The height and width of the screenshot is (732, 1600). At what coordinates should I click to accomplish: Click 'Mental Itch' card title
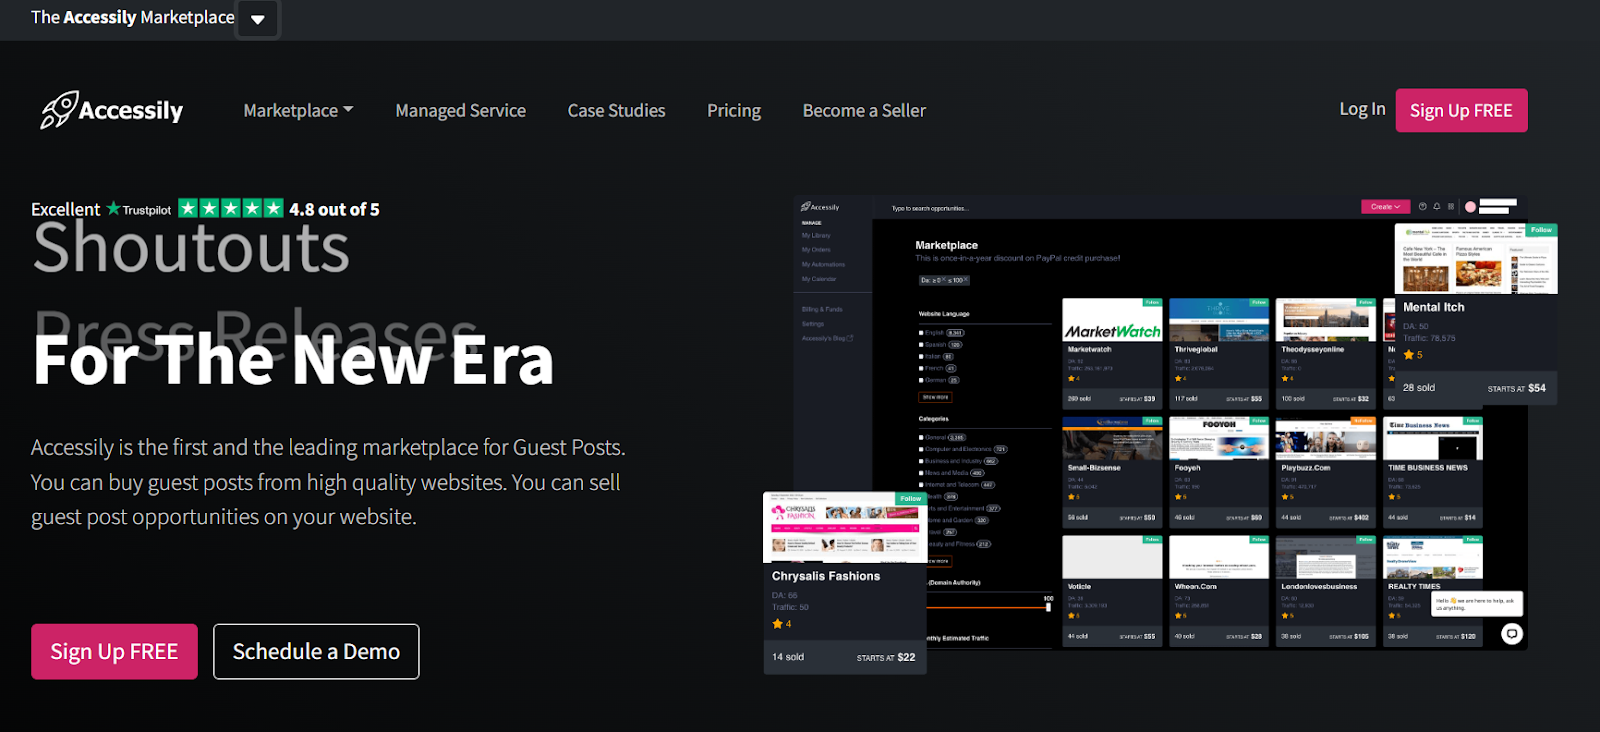pos(1433,307)
